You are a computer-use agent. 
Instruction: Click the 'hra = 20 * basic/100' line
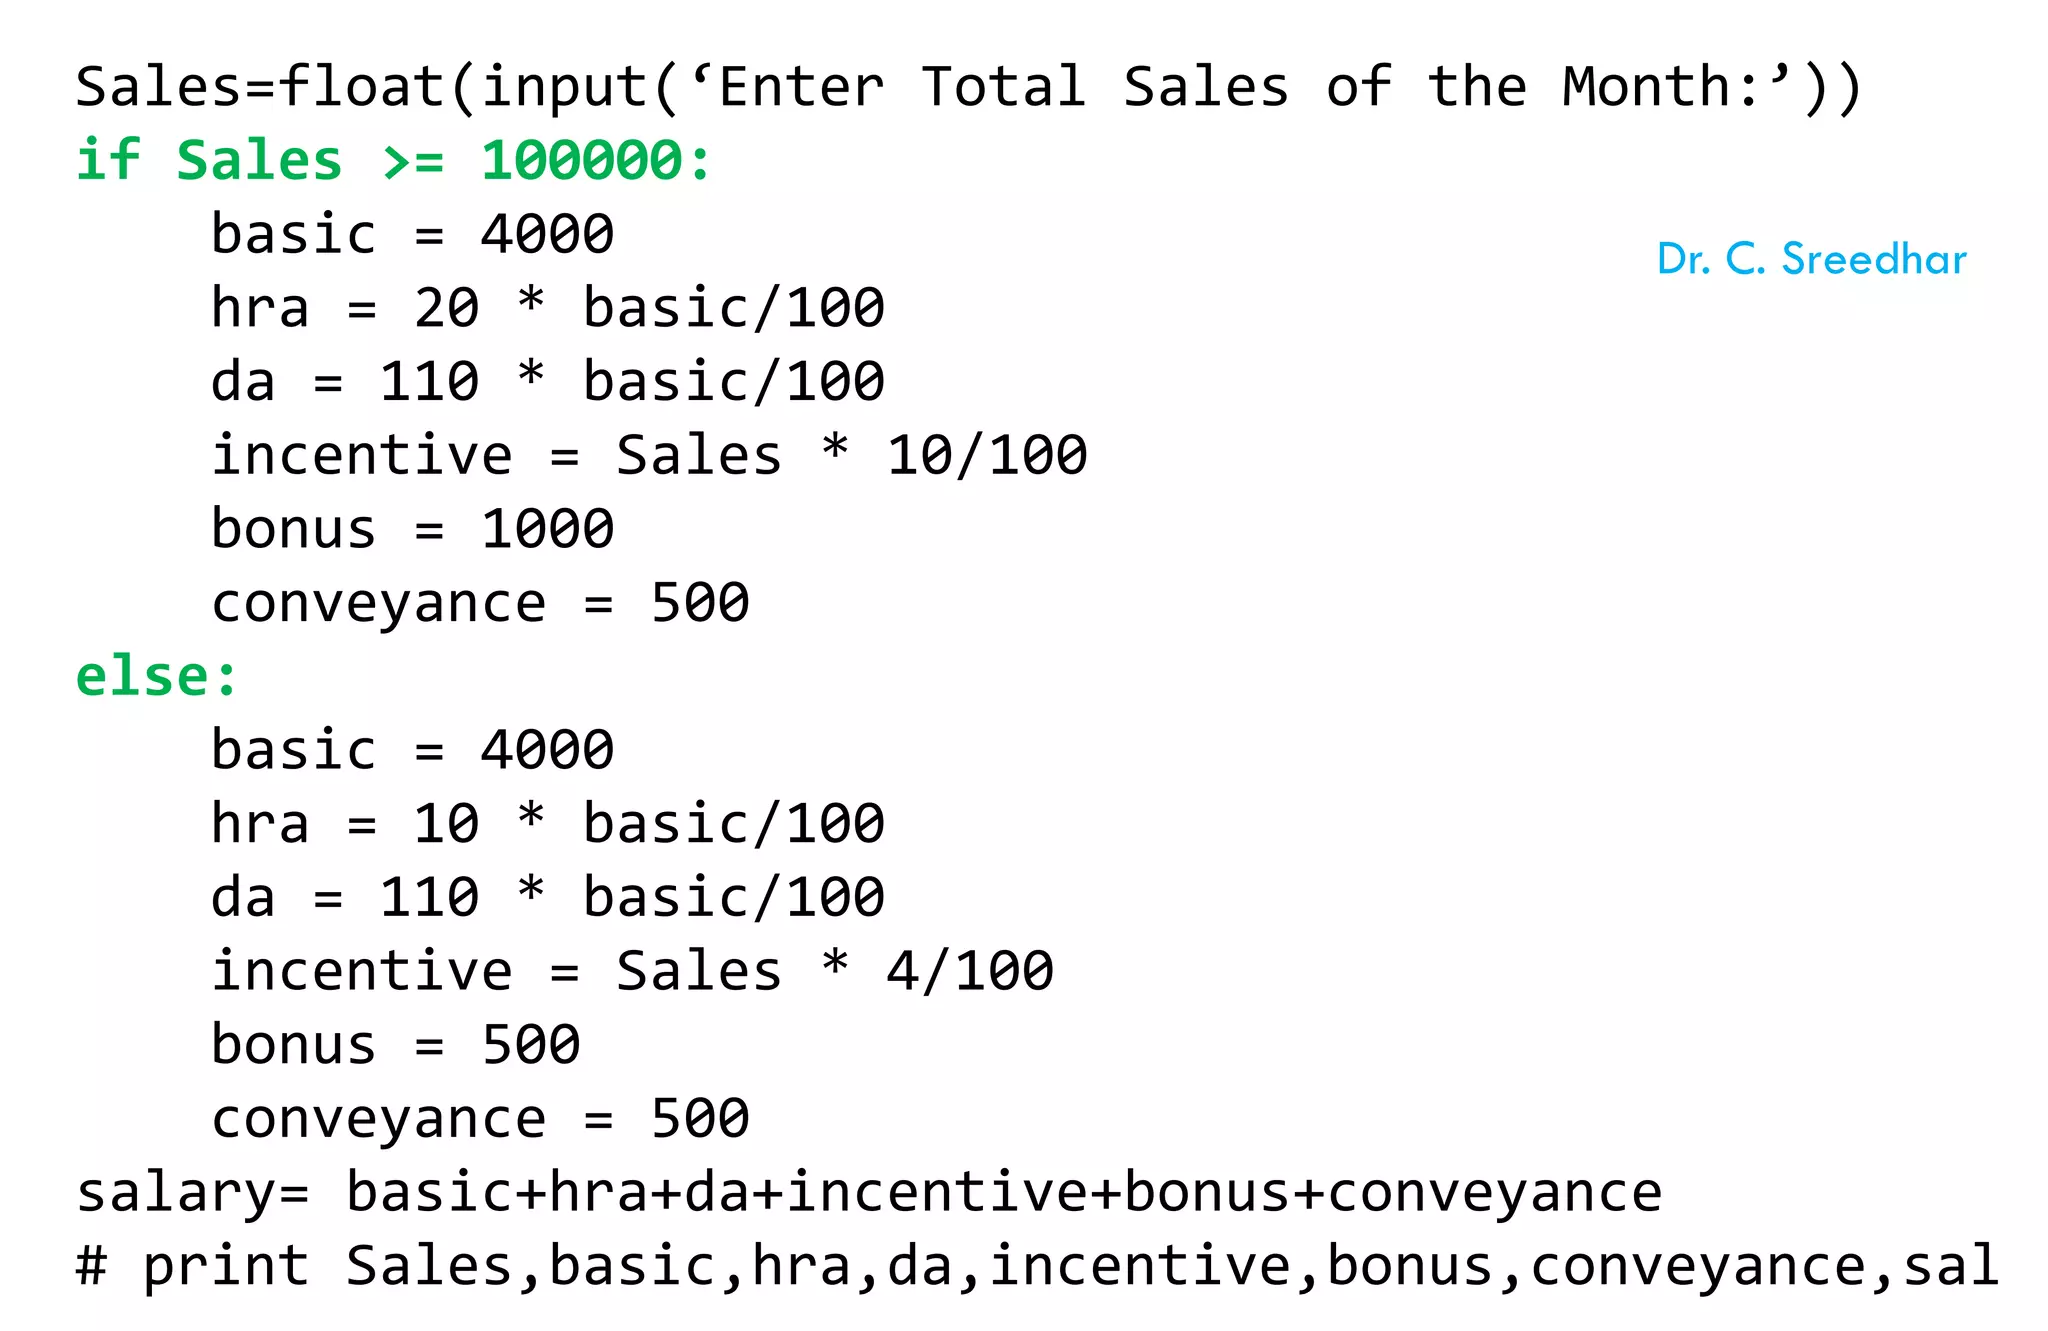point(547,308)
